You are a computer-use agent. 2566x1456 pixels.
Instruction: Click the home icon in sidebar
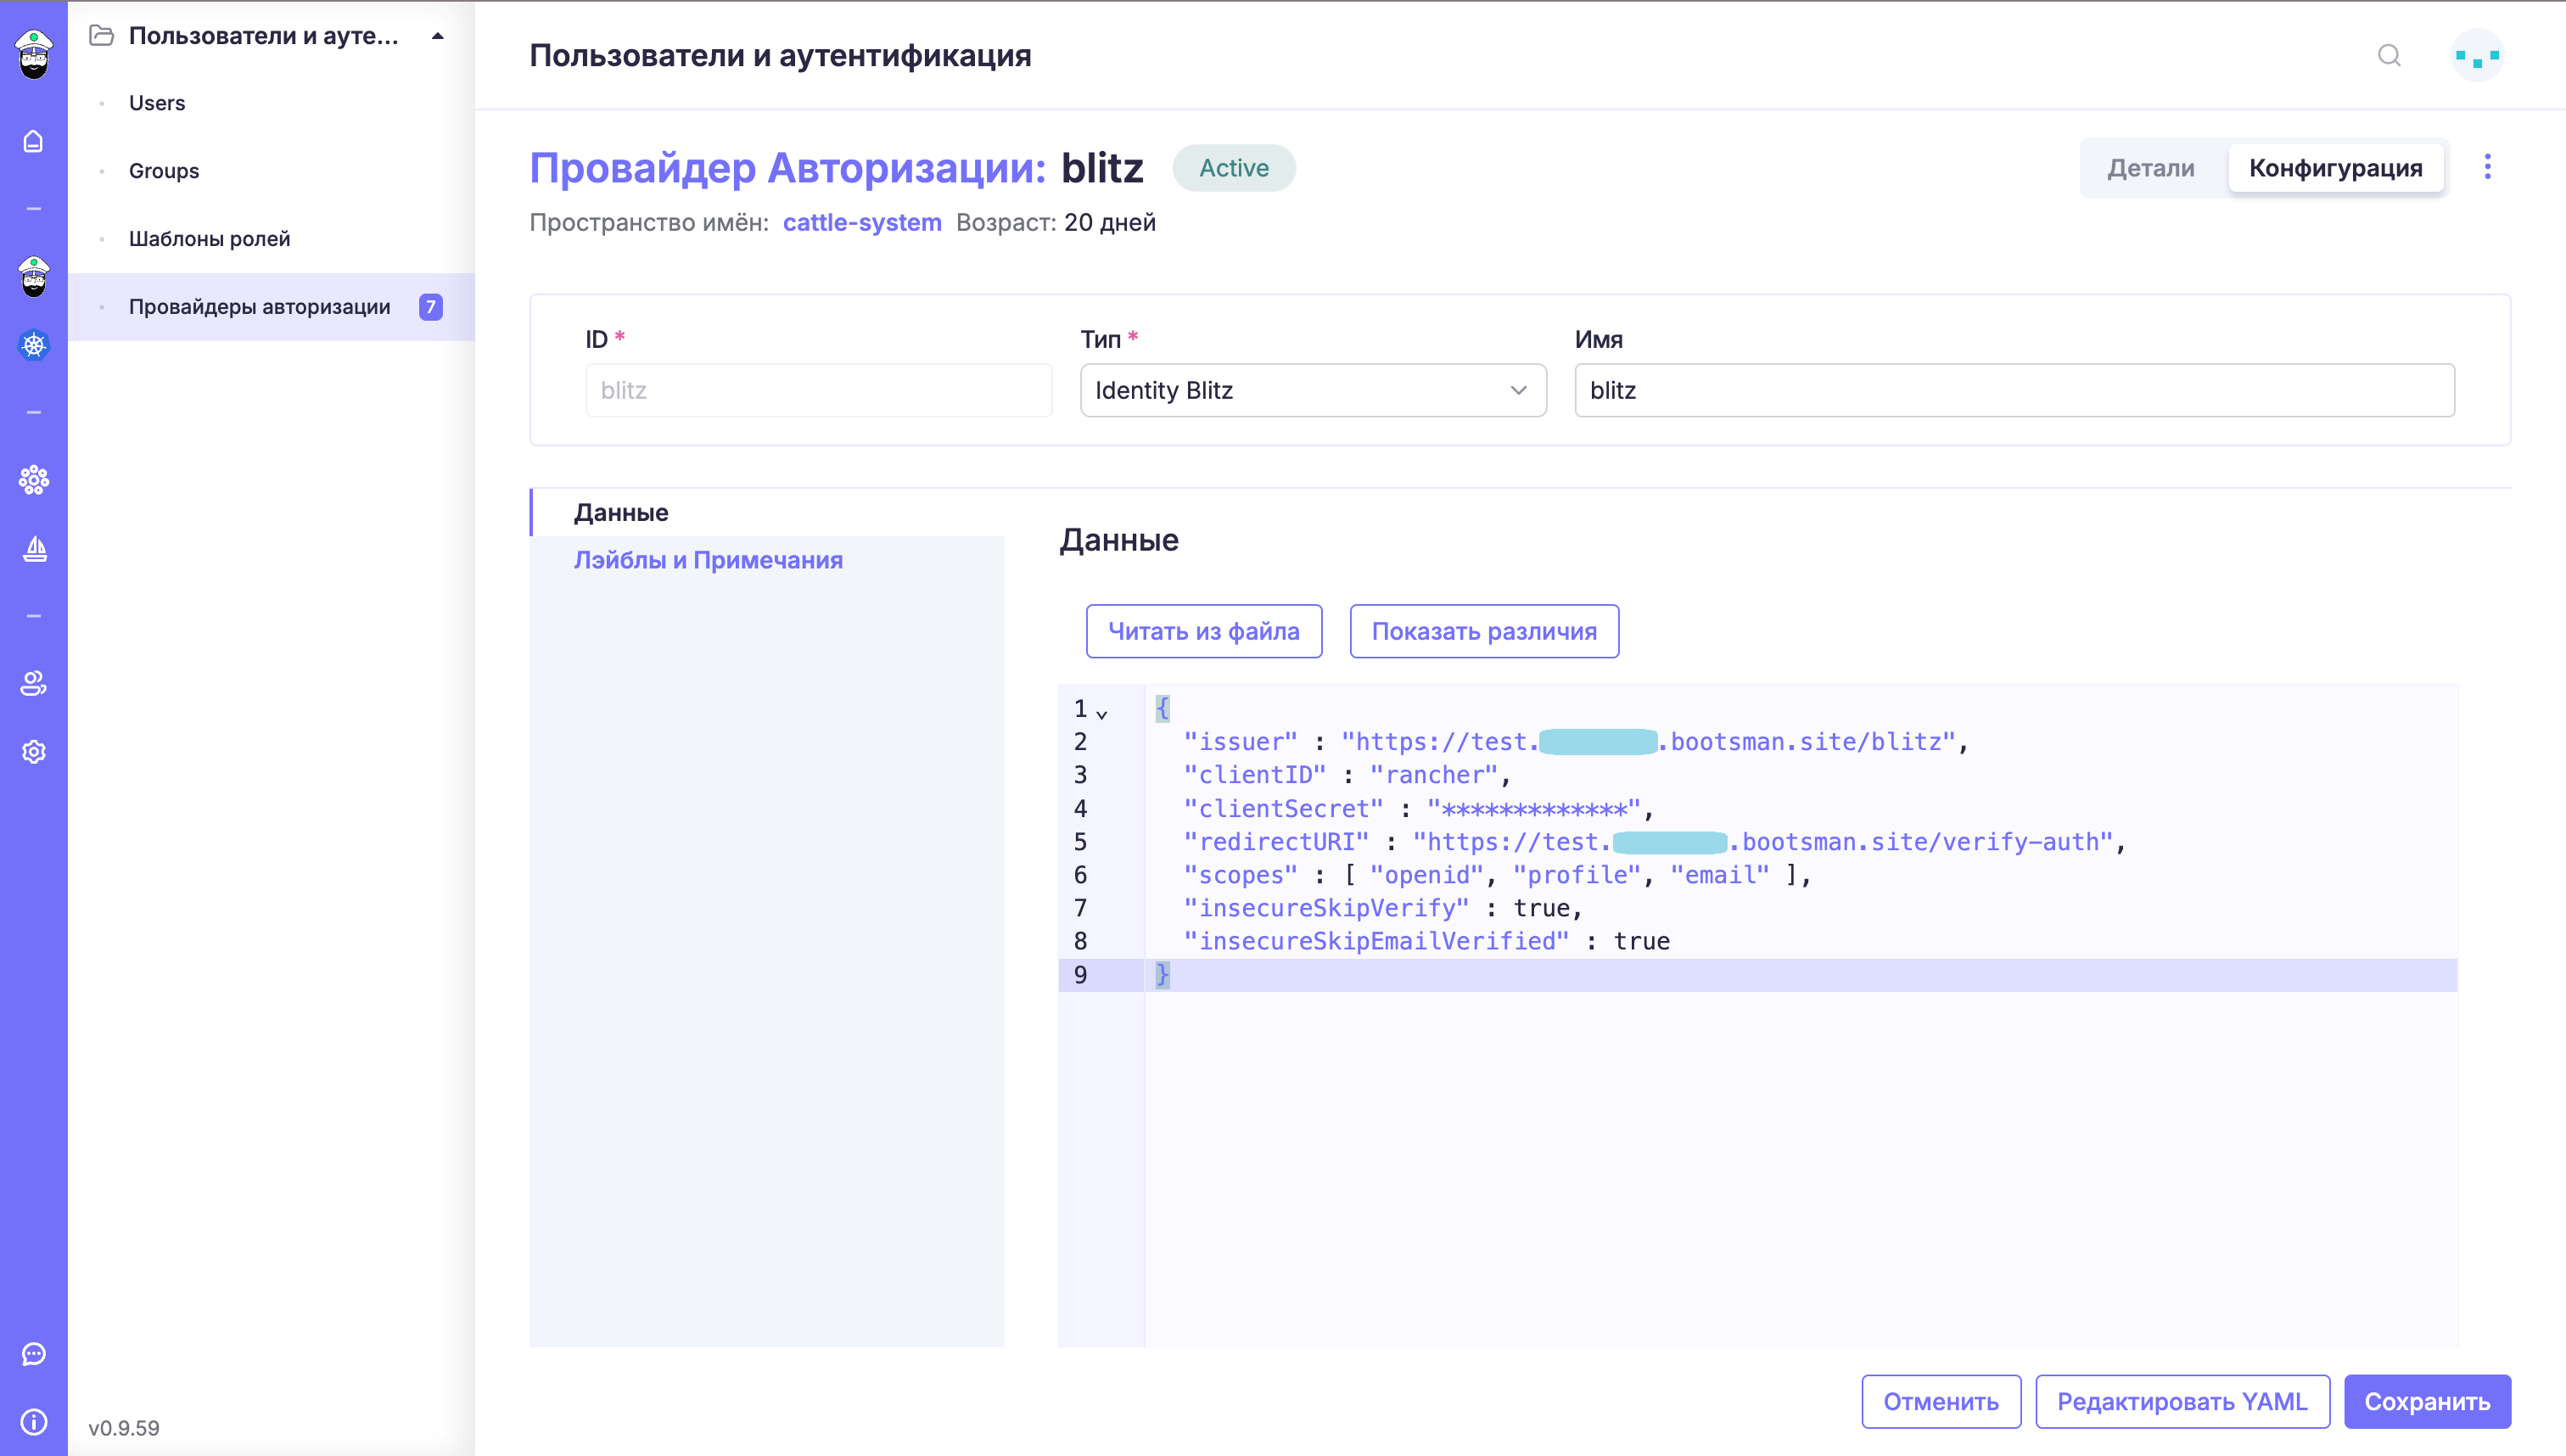tap(33, 141)
